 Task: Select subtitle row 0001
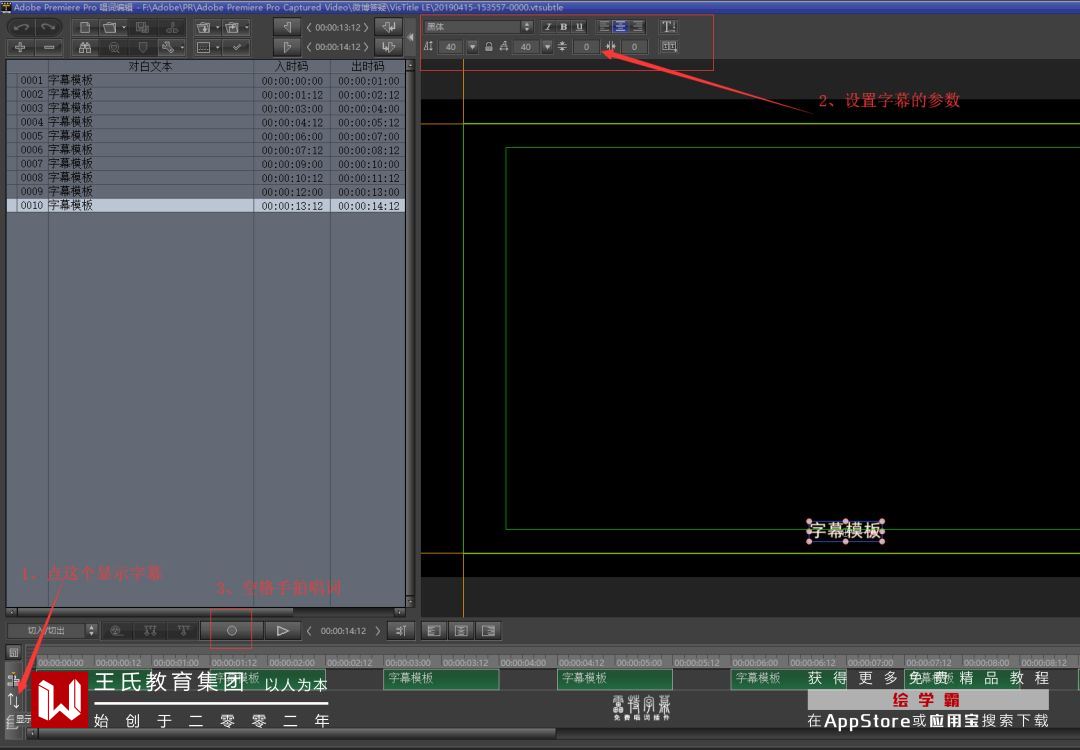tap(205, 81)
